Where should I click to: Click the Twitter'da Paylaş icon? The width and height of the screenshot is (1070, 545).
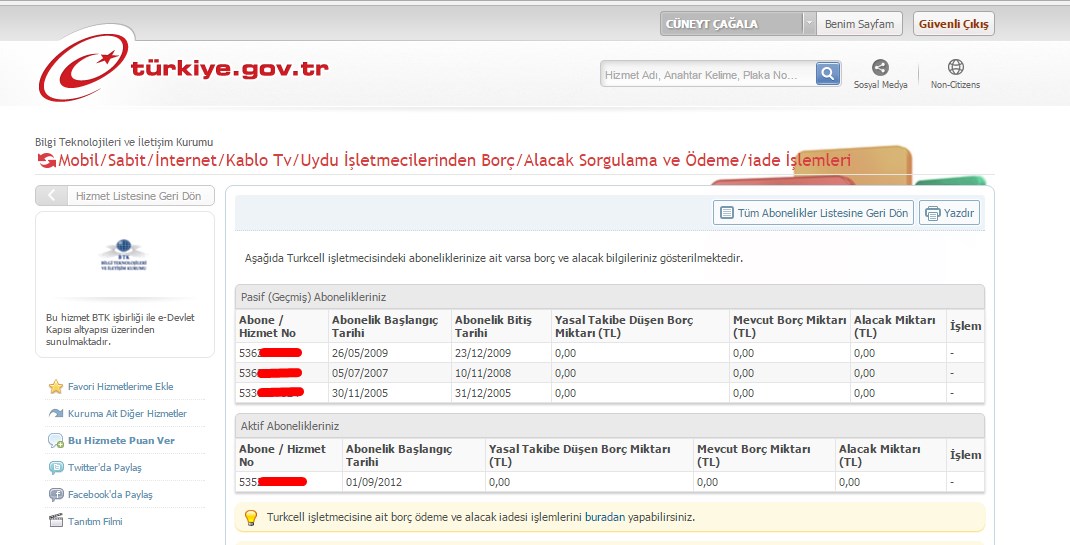[x=56, y=468]
